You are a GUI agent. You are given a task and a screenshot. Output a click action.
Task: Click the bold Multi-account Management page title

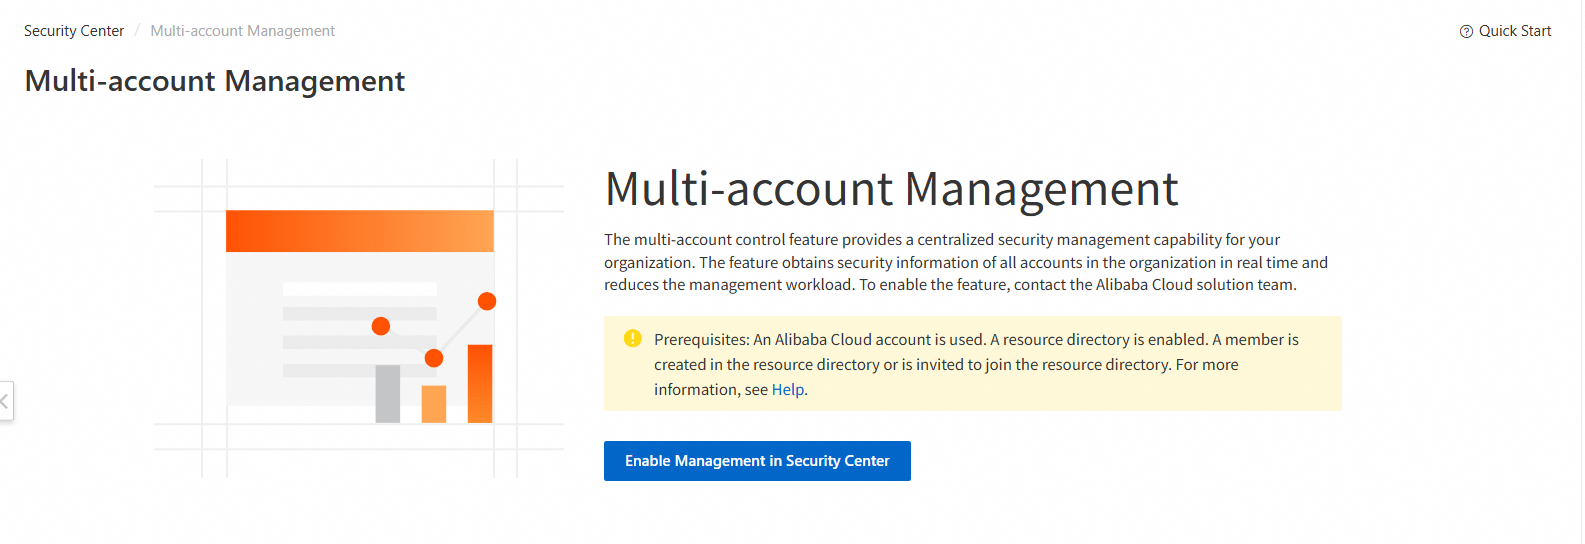click(x=214, y=81)
